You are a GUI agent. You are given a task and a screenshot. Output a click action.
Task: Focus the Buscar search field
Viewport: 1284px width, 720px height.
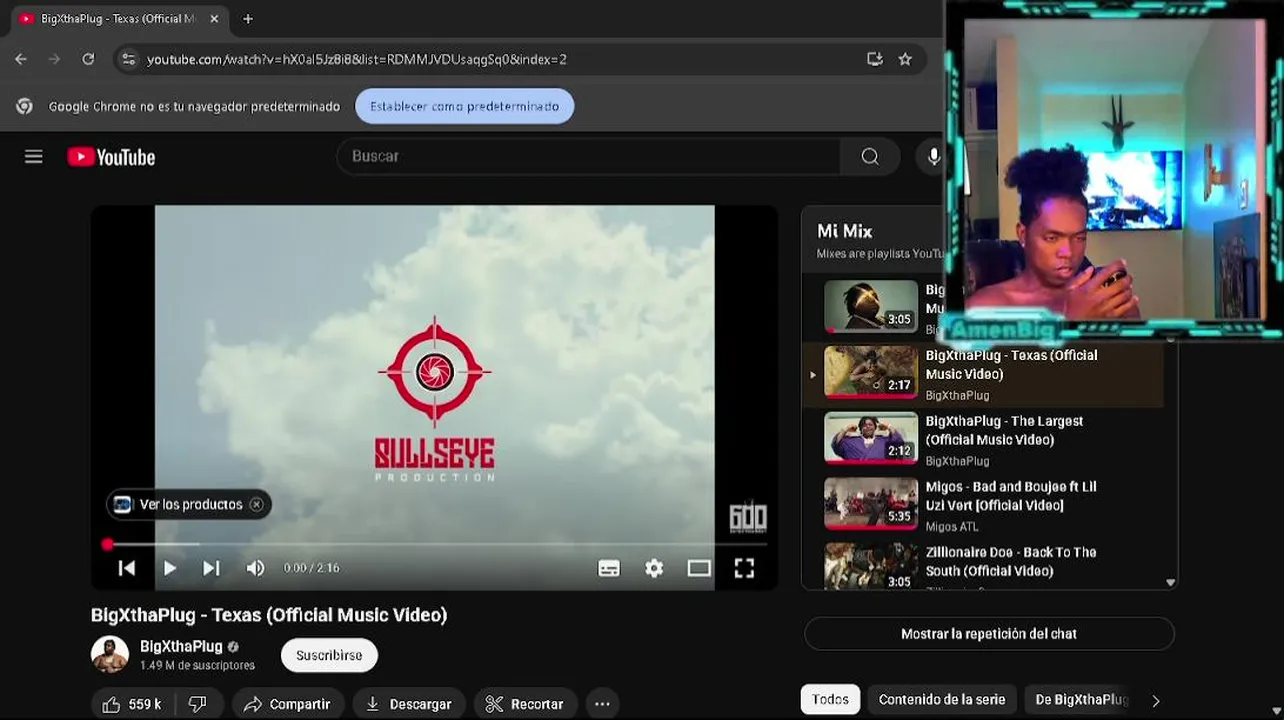[590, 156]
